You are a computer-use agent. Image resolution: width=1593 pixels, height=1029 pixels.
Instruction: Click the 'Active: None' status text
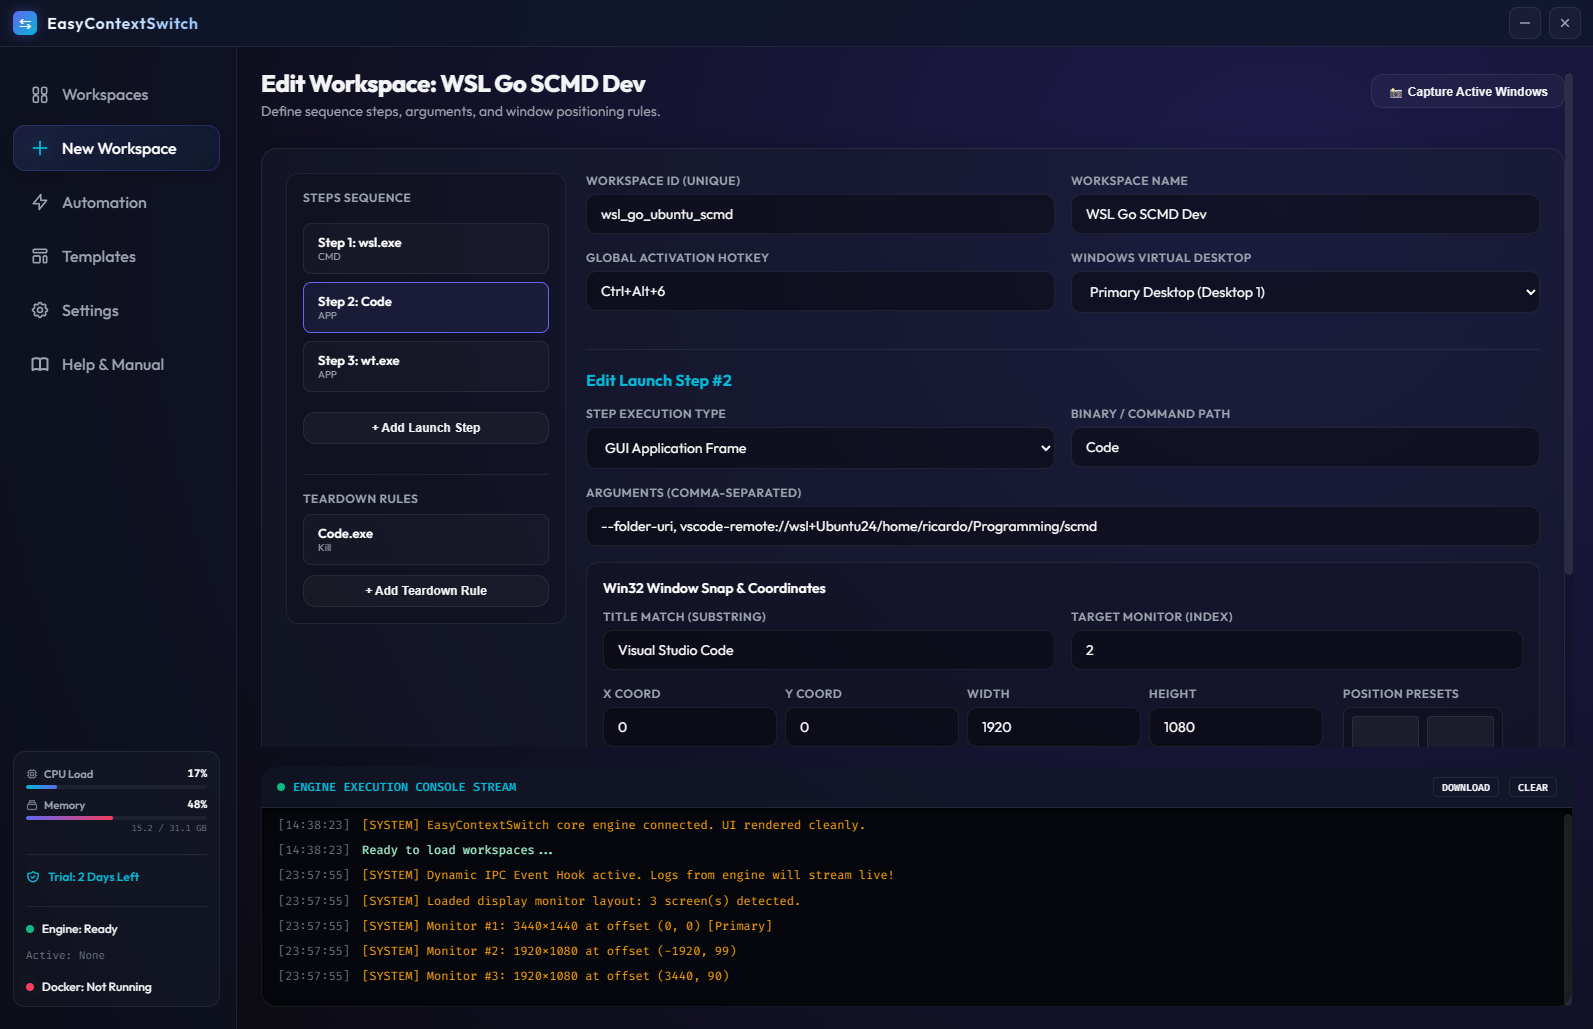pos(65,956)
